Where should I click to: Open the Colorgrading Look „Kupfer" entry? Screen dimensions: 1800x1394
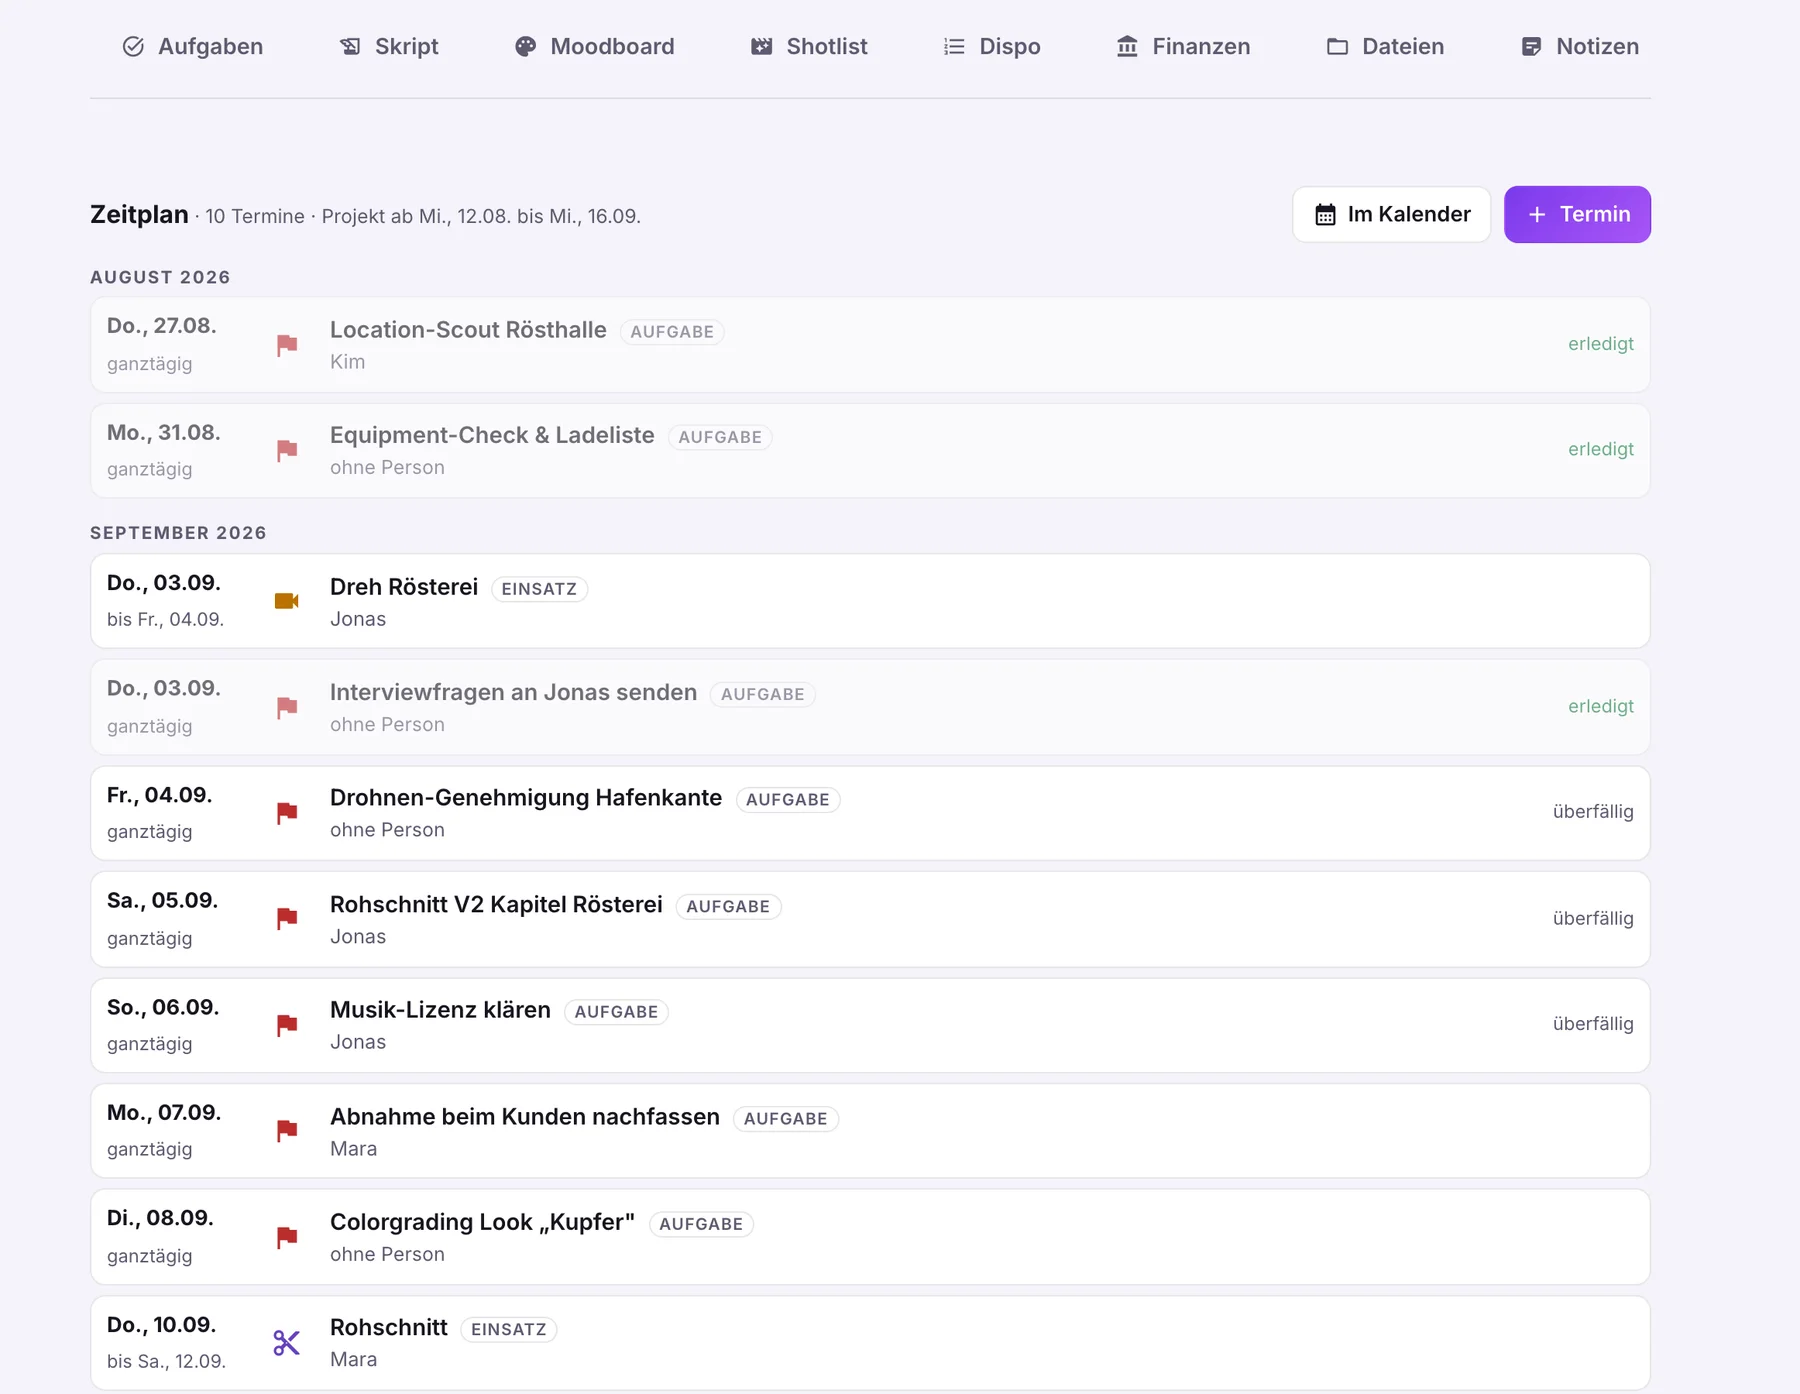[x=870, y=1237]
